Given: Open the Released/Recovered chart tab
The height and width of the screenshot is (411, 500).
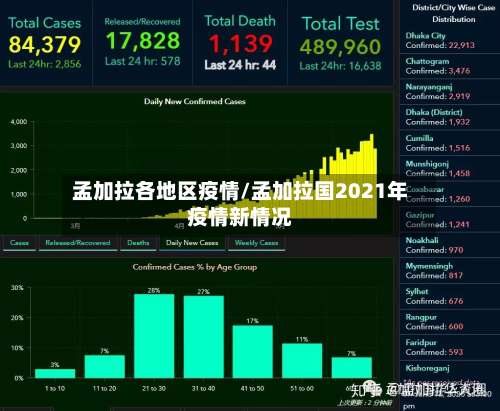Looking at the screenshot, I should [78, 243].
